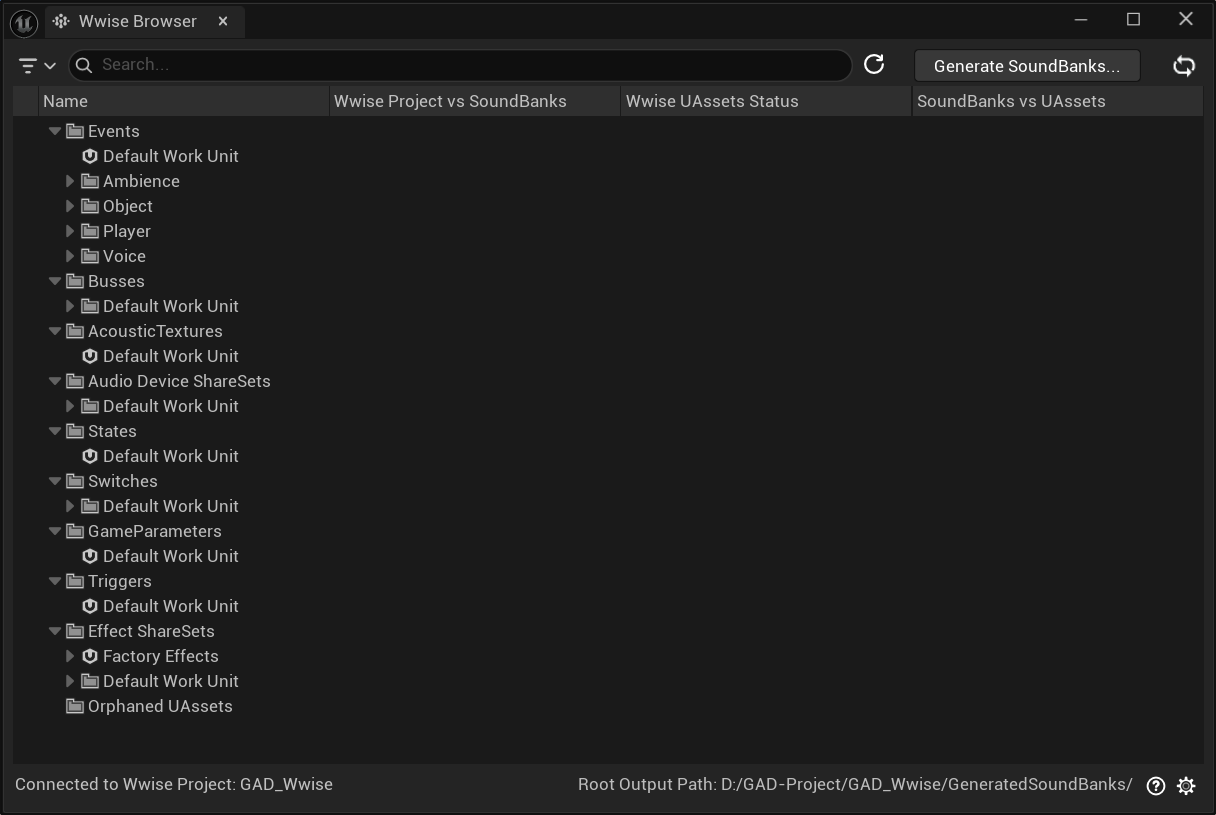Open the filter options dropdown
1216x815 pixels.
click(37, 65)
